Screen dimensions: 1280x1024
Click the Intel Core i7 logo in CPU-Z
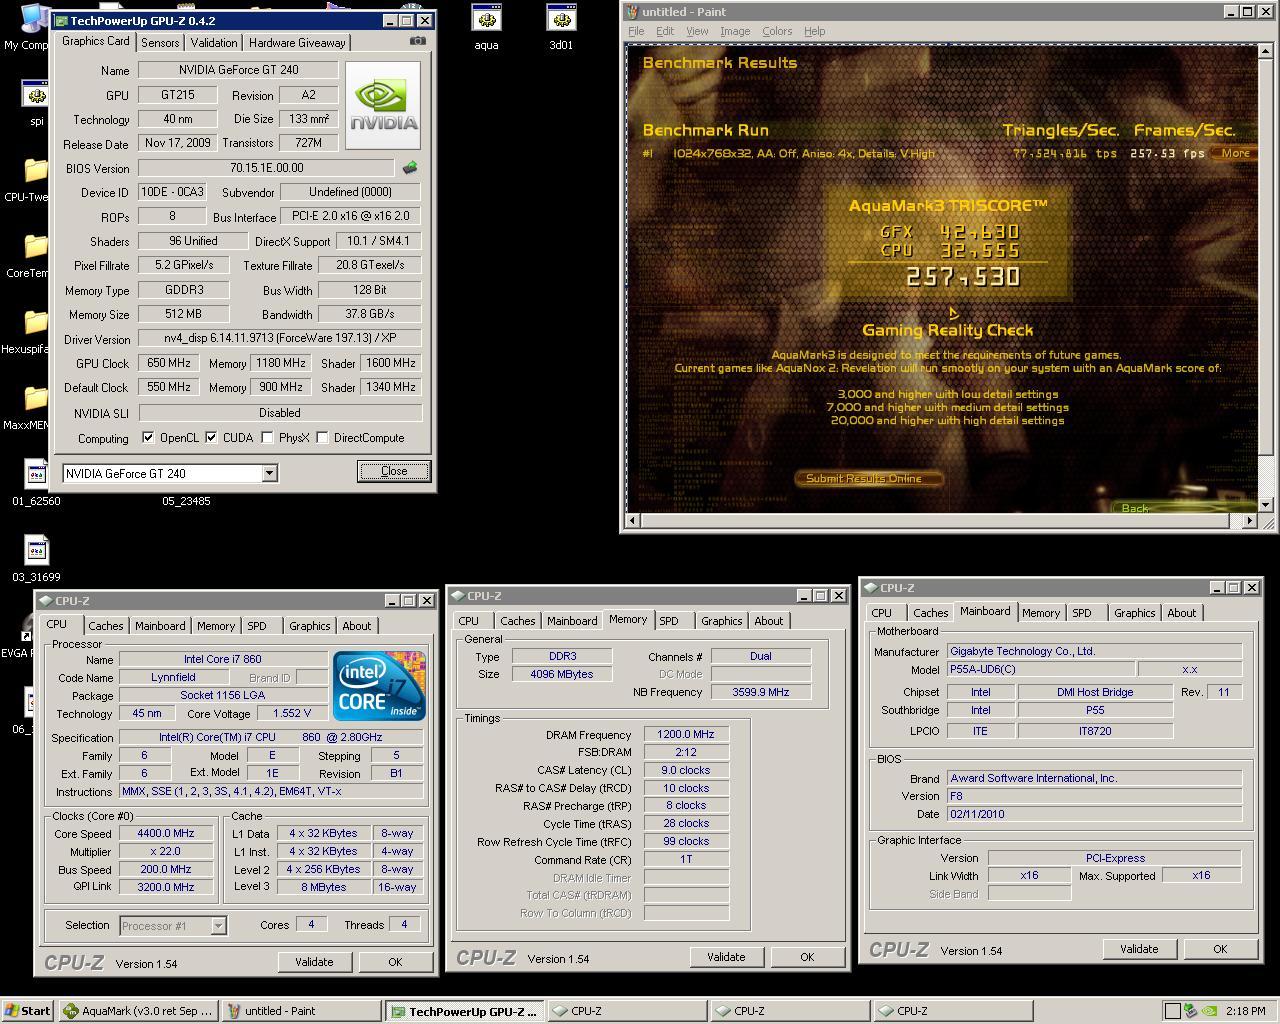(379, 685)
